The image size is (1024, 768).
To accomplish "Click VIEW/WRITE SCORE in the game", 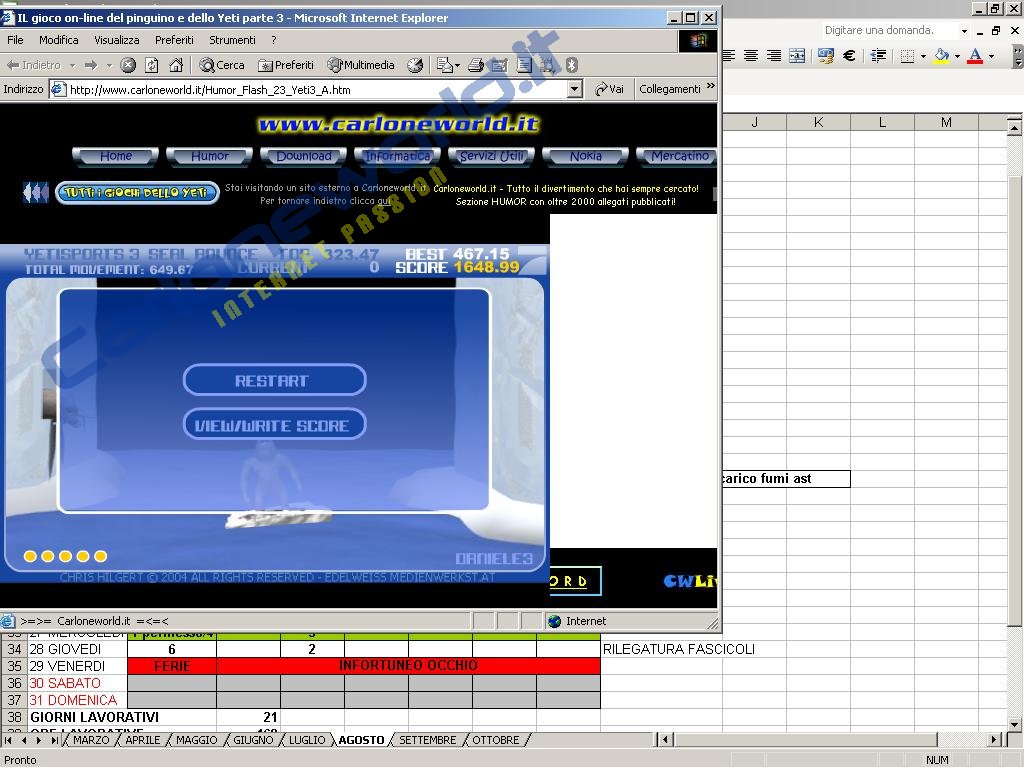I will click(274, 424).
